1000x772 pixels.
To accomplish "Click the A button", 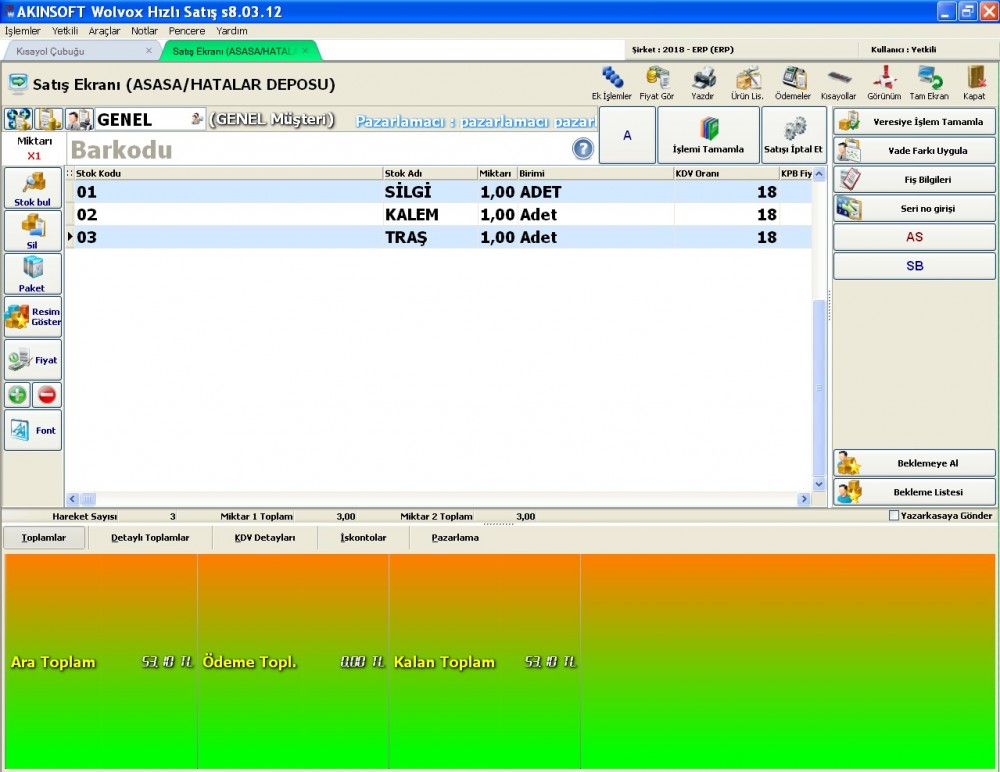I will tap(627, 135).
